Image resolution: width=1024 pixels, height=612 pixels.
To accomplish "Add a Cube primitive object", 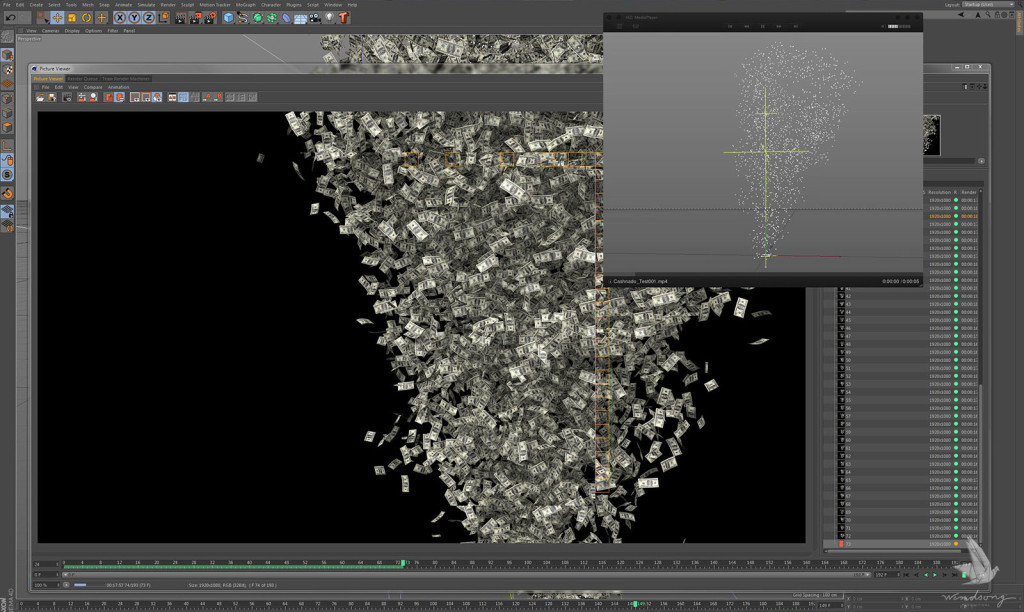I will pyautogui.click(x=228, y=18).
